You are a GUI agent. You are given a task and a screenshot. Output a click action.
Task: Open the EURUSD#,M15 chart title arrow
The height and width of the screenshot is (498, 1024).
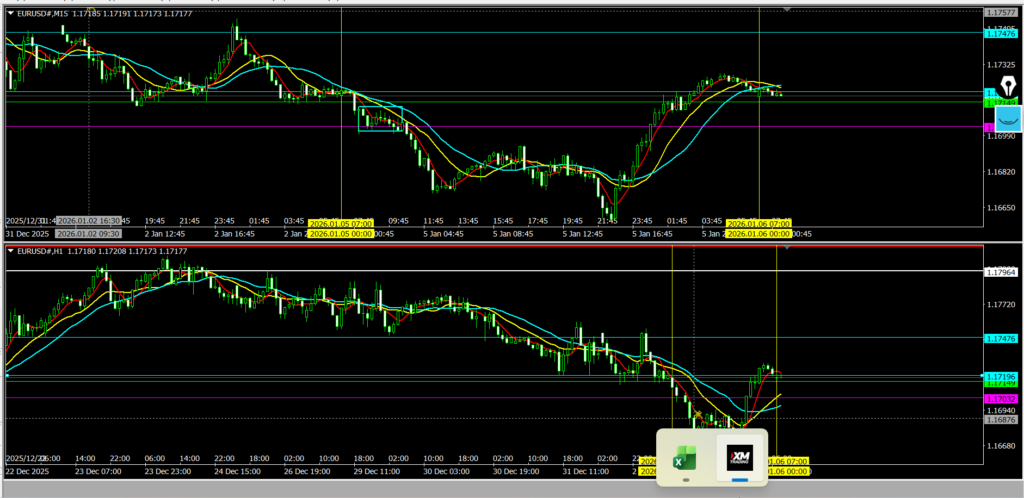[10, 13]
